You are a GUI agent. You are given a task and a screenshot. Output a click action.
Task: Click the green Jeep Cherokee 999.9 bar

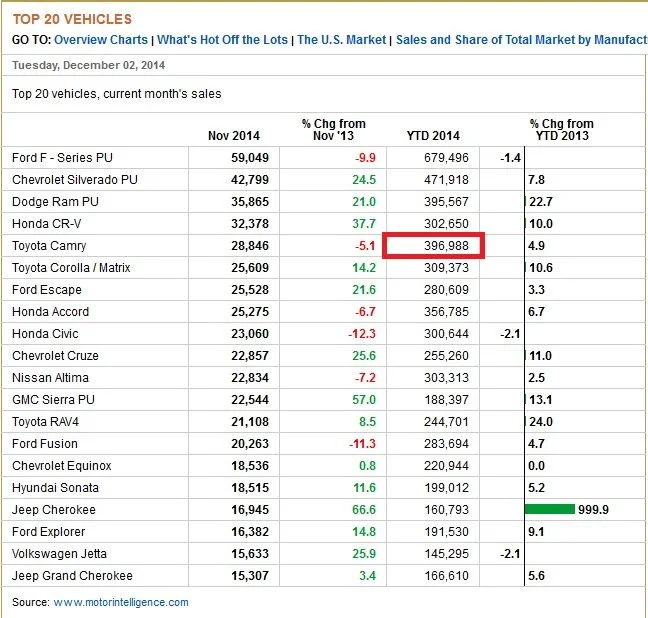point(550,510)
